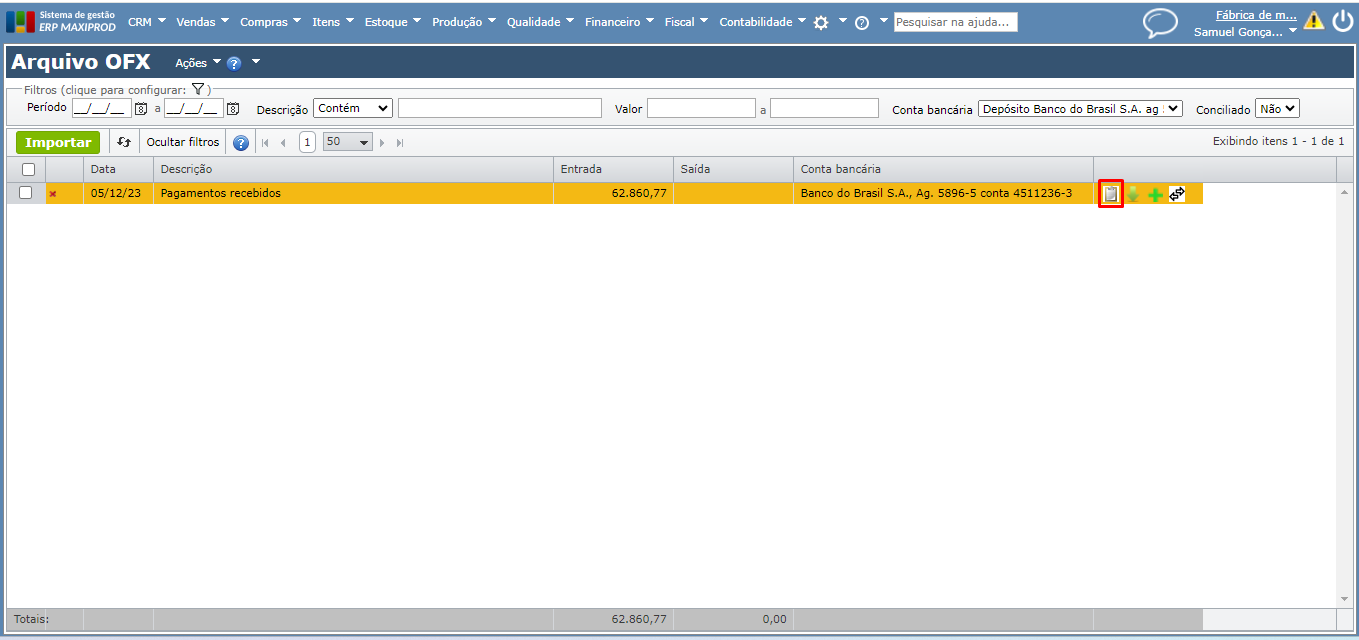Click the help search field Pesquisar na ajuda
Viewport: 1359px width, 640px height.
955,22
